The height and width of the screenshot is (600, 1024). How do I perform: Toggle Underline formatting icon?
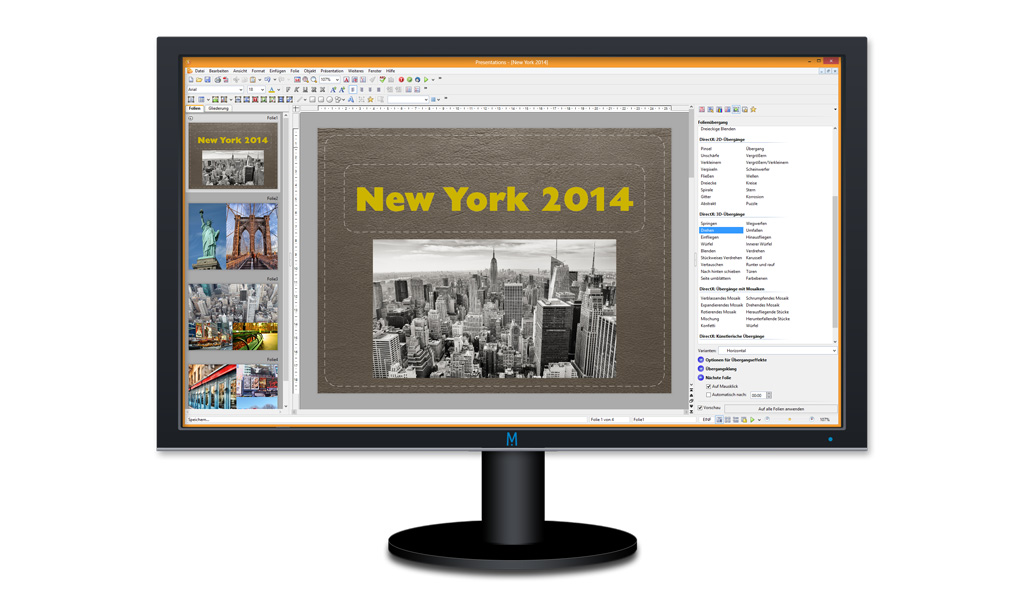[x=305, y=89]
